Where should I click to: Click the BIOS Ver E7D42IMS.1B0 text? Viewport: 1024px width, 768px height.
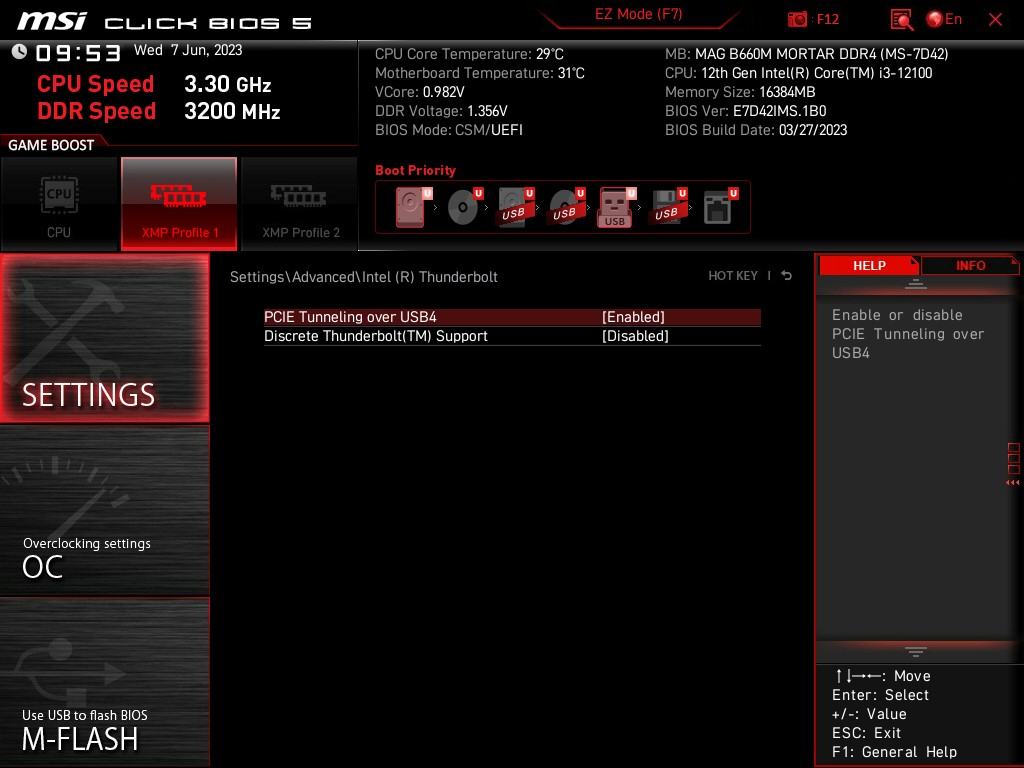click(745, 111)
